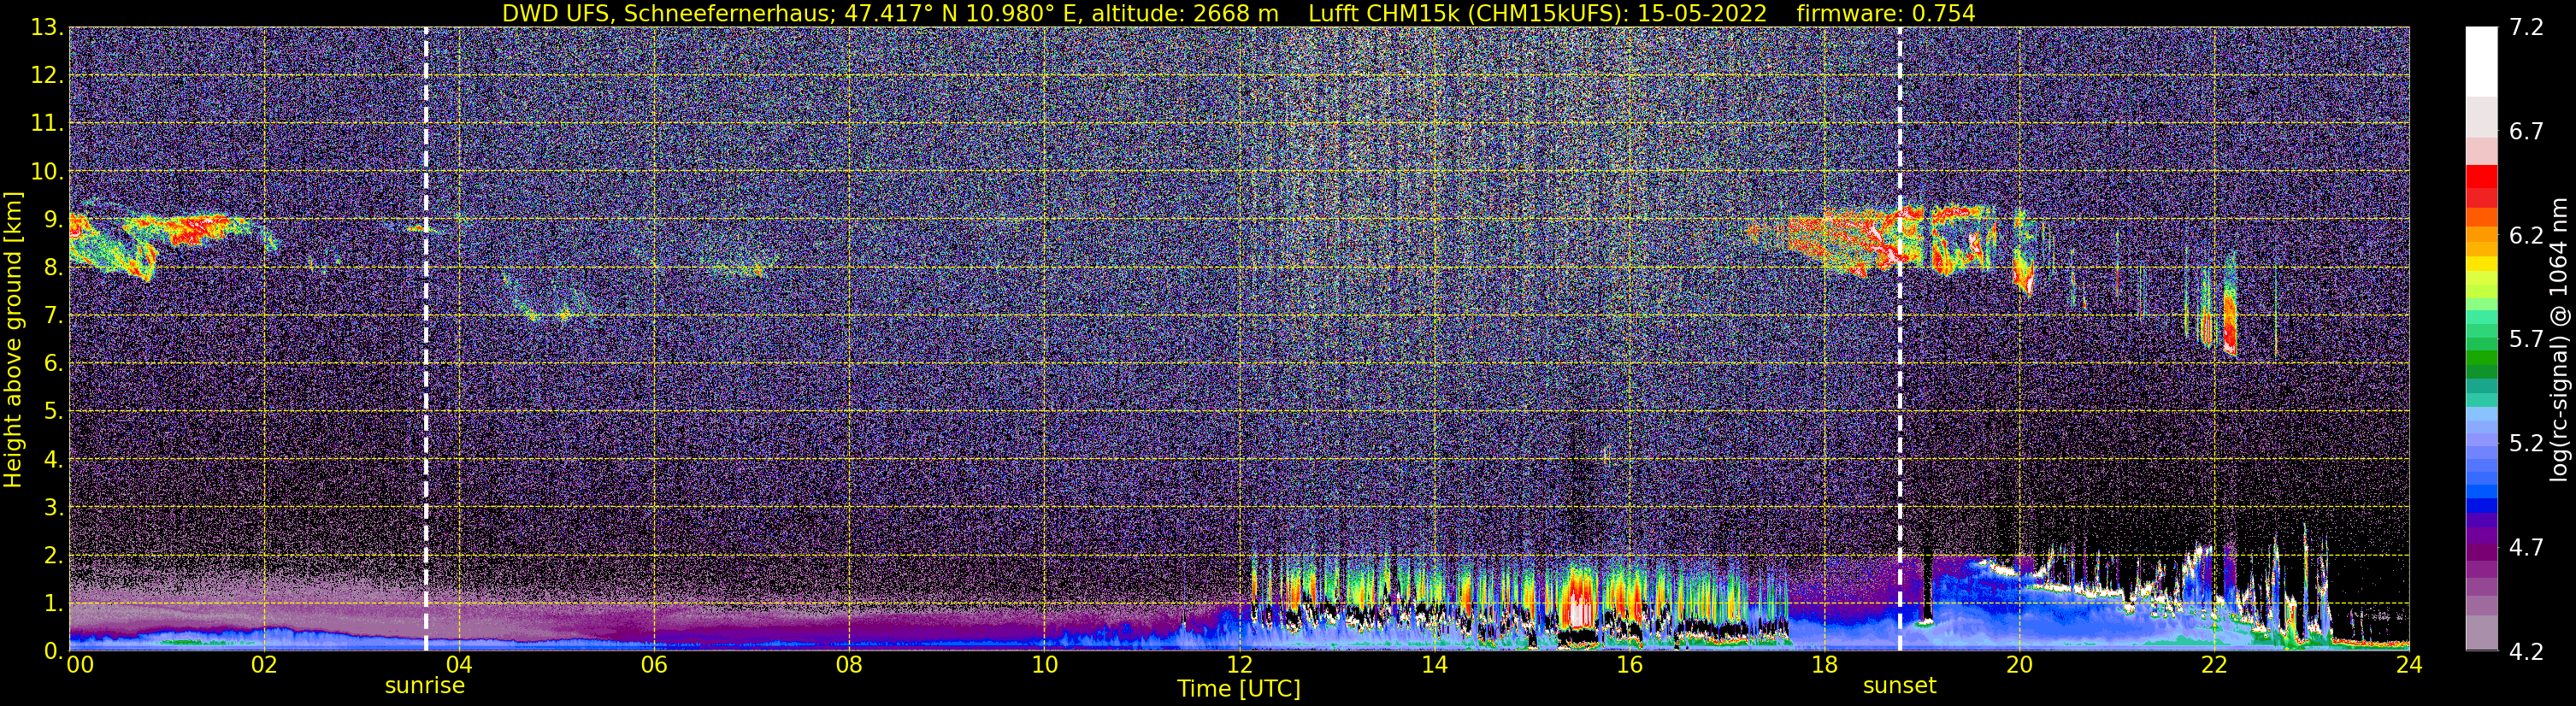
Task: Click the time axis tick label 02
Action: [x=264, y=666]
